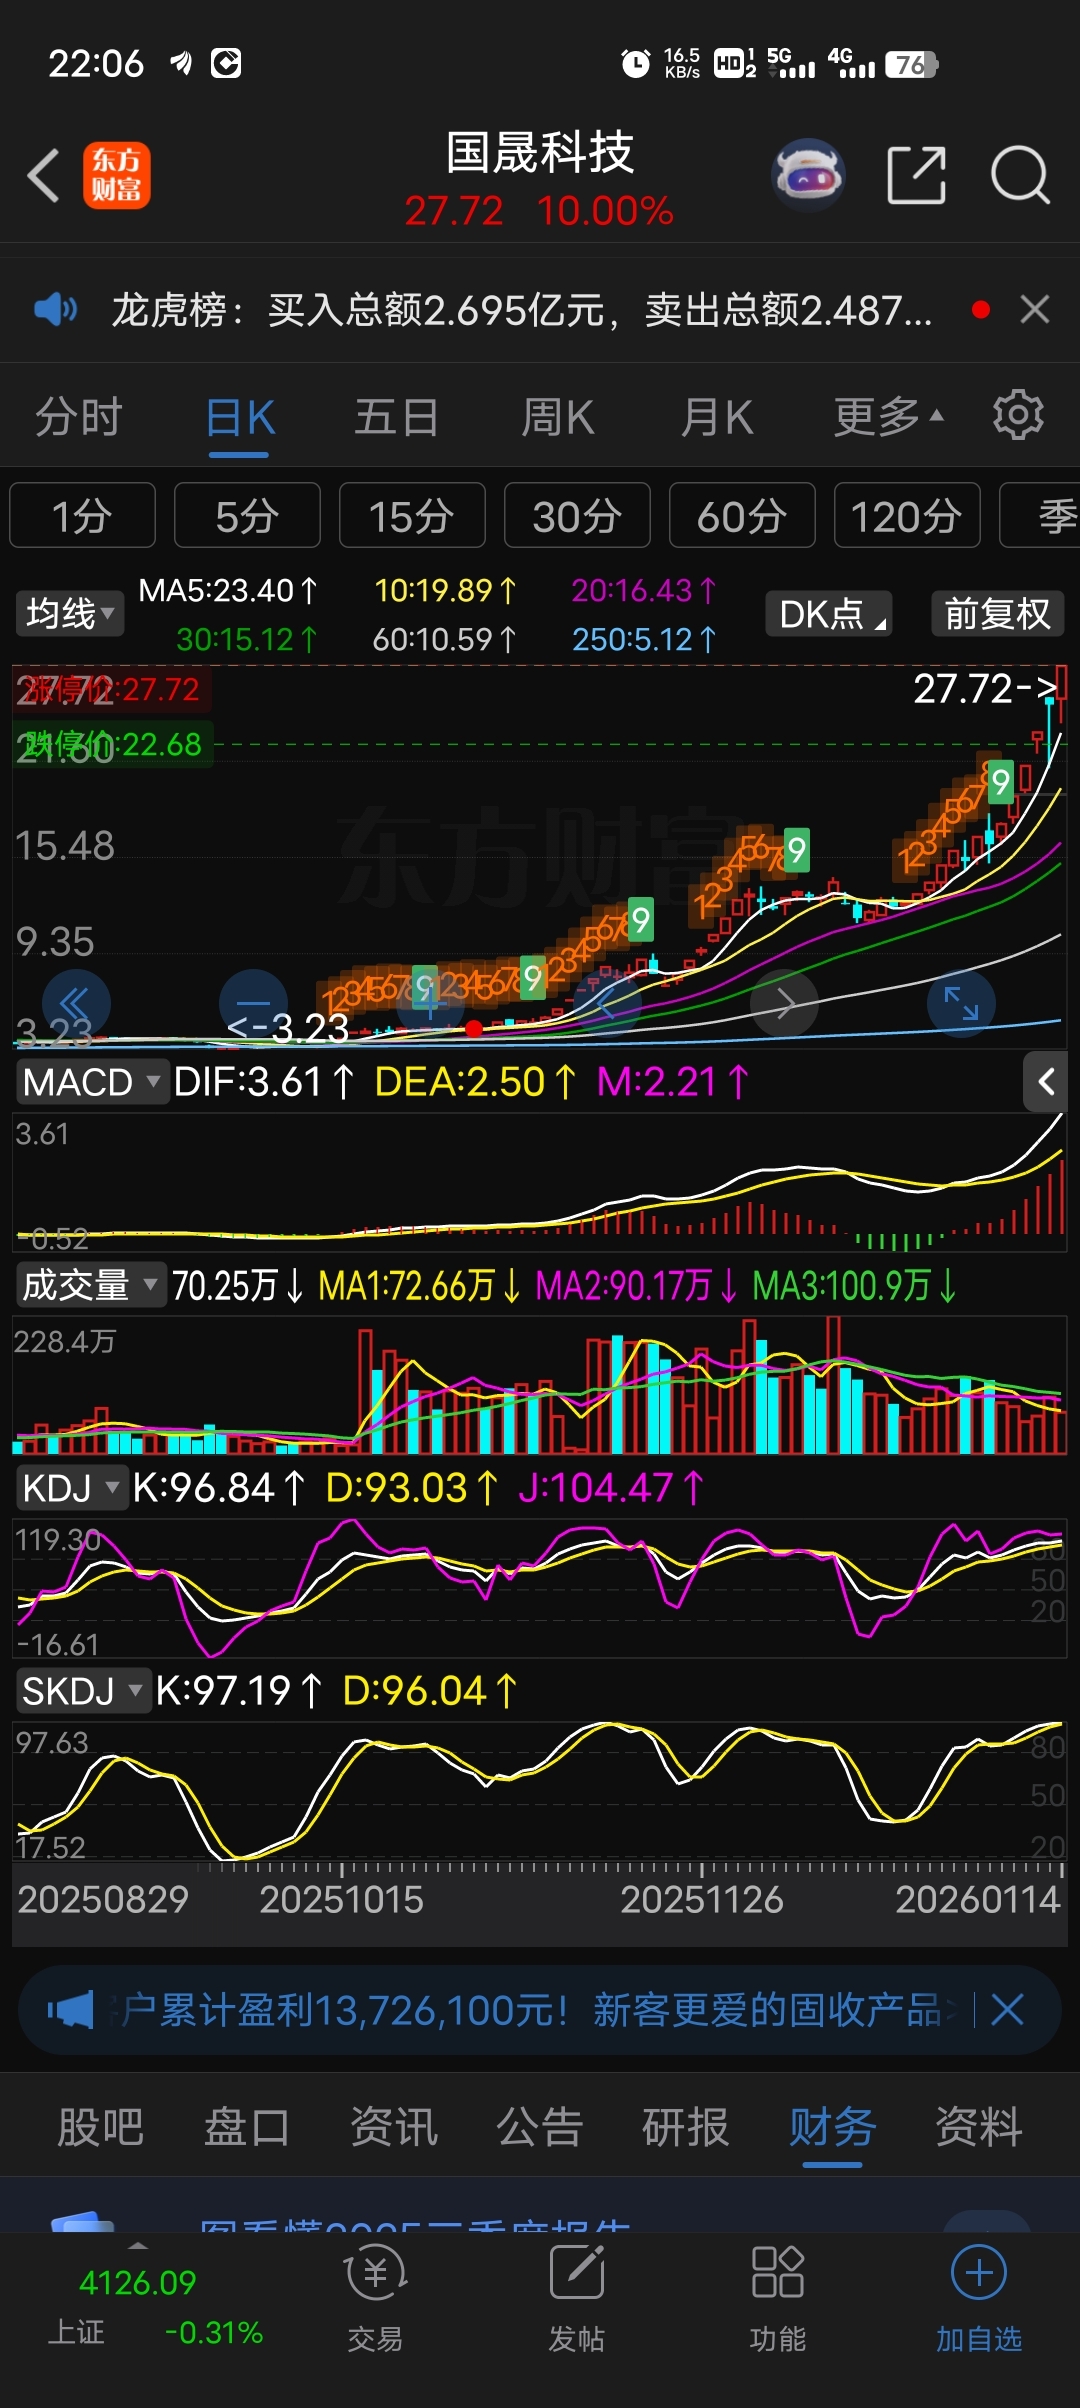
Task: Tap the double-left arrow chart button
Action: tap(76, 1003)
